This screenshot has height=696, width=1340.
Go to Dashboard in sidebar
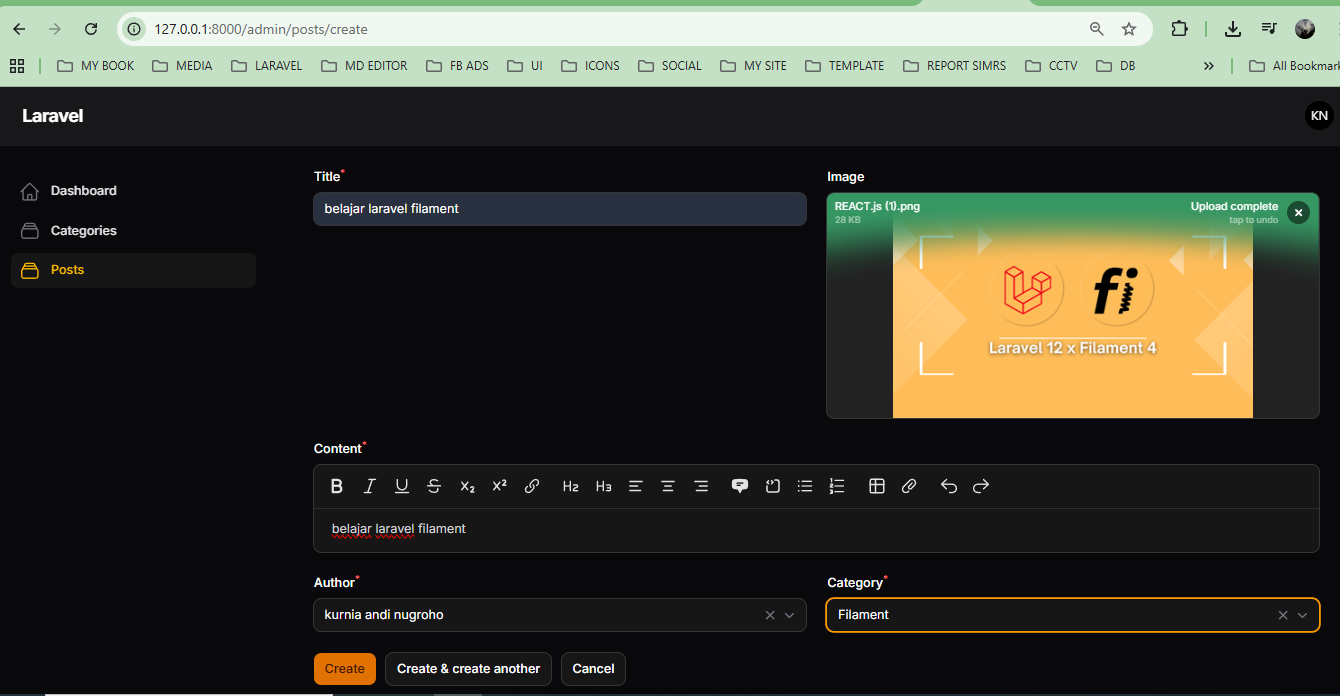pyautogui.click(x=84, y=191)
